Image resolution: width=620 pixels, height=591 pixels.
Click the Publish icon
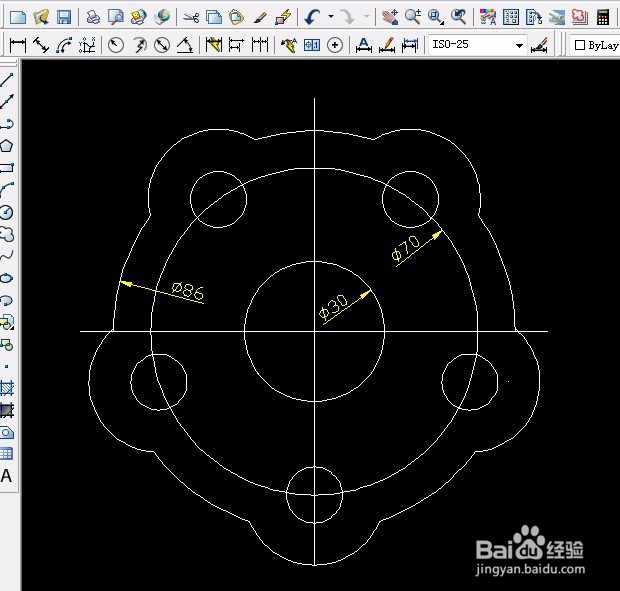point(138,17)
